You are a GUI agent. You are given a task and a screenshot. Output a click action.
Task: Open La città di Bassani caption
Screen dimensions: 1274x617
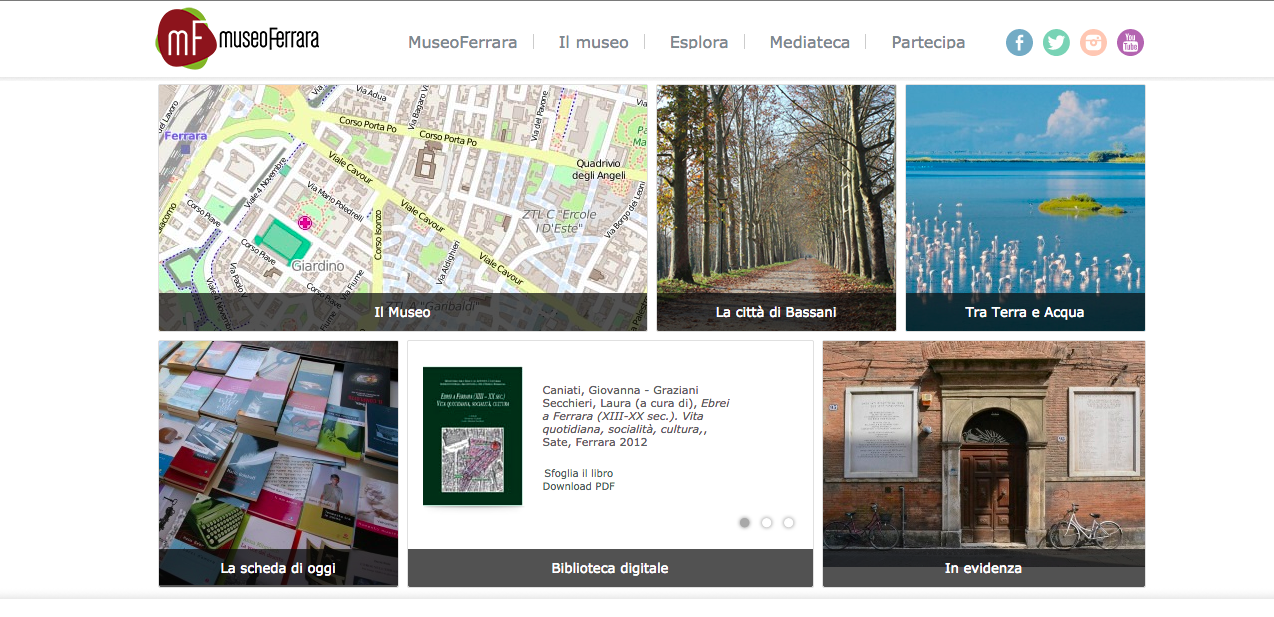pyautogui.click(x=776, y=312)
